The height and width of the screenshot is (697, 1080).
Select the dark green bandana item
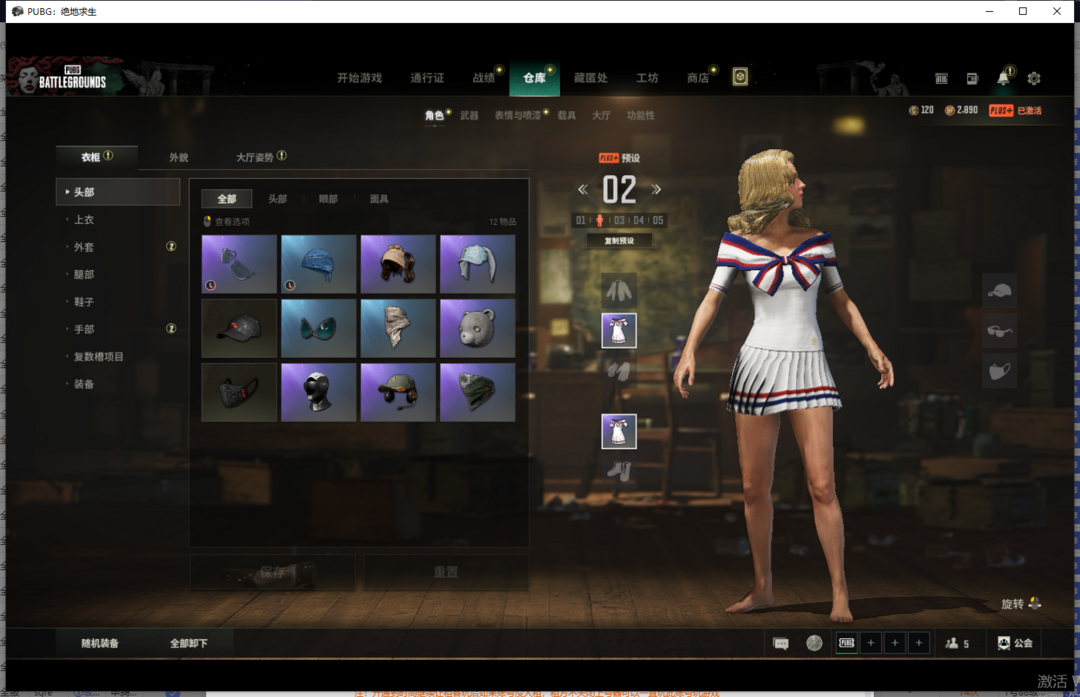point(477,392)
